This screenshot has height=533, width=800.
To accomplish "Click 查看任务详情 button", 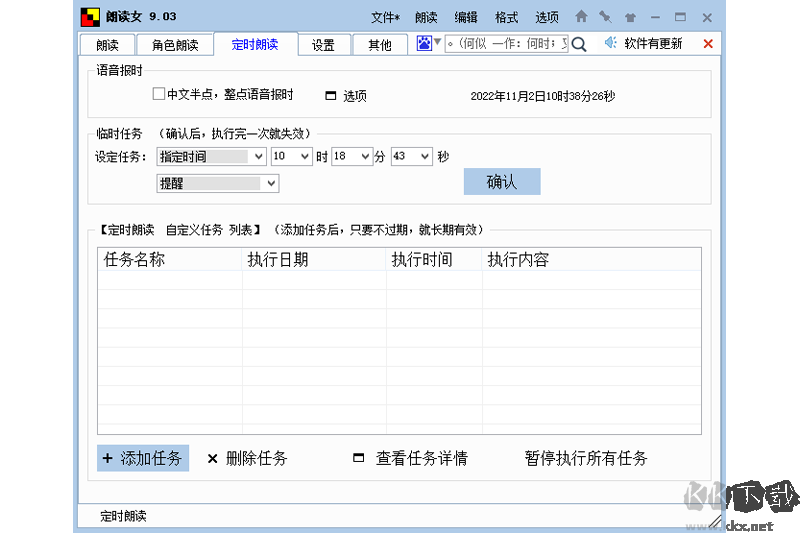I will [411, 458].
